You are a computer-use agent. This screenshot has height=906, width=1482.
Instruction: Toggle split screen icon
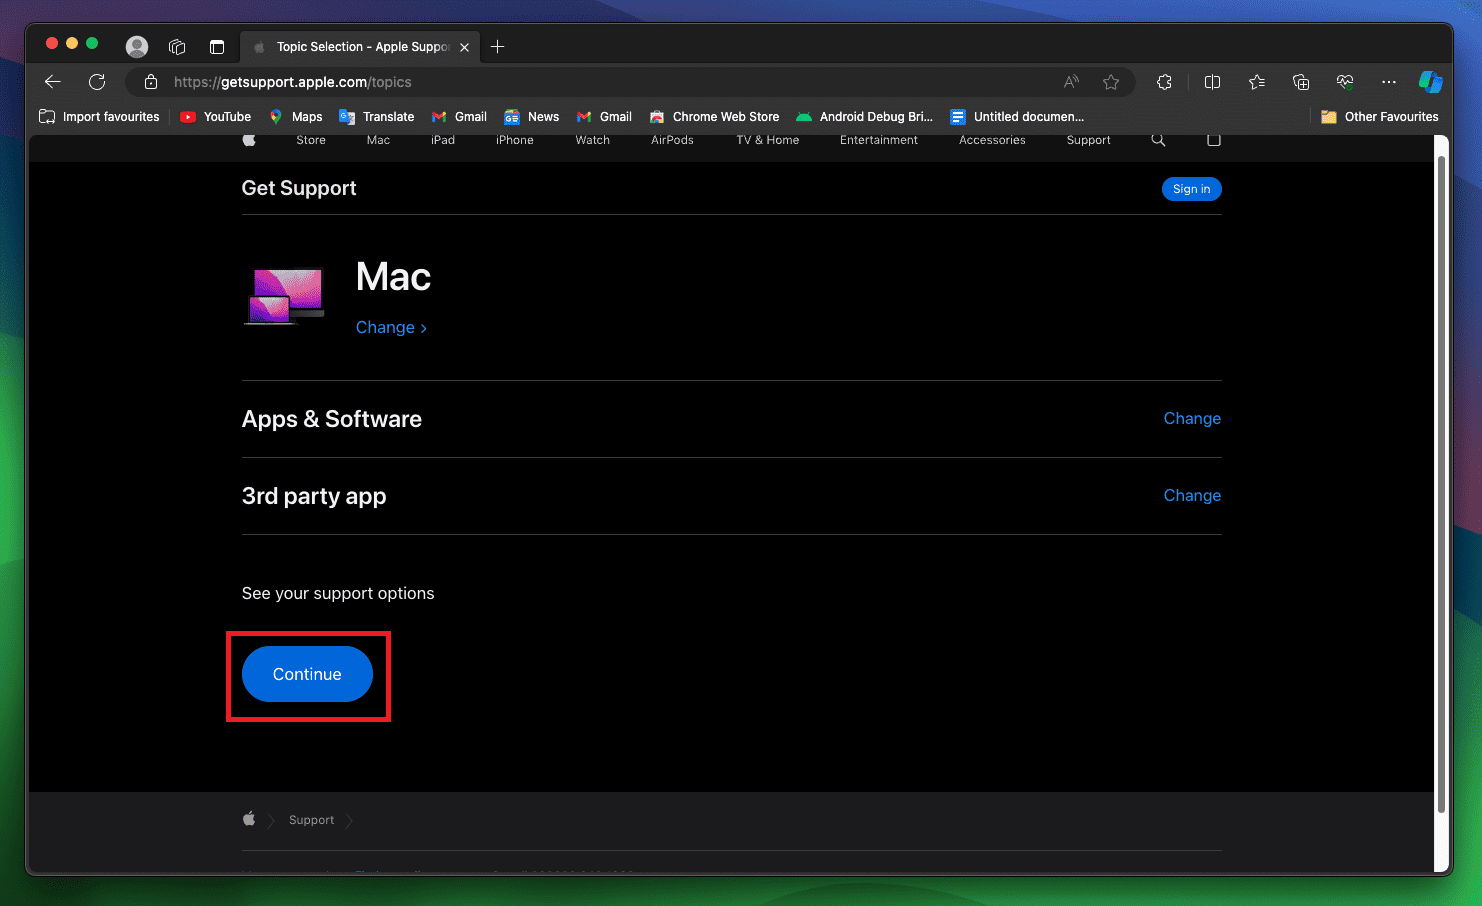point(1212,82)
